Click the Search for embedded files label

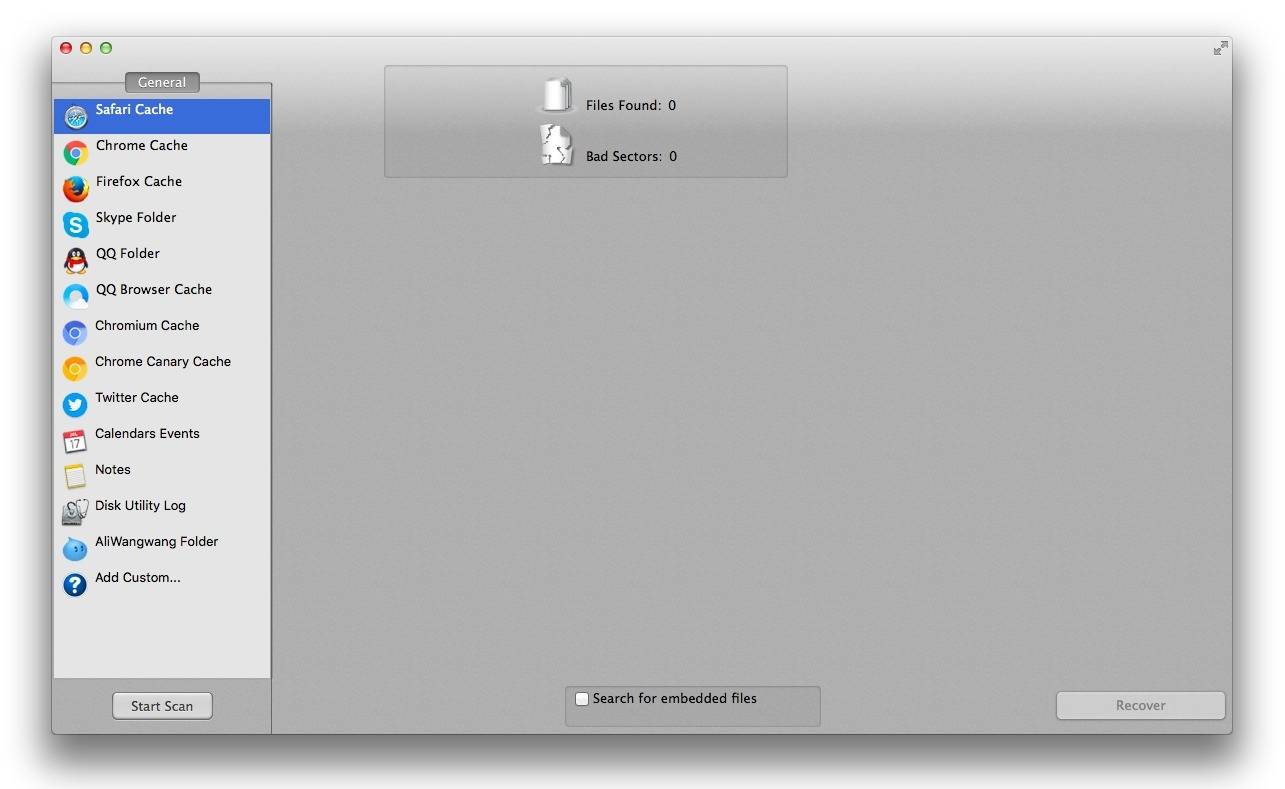[x=675, y=698]
